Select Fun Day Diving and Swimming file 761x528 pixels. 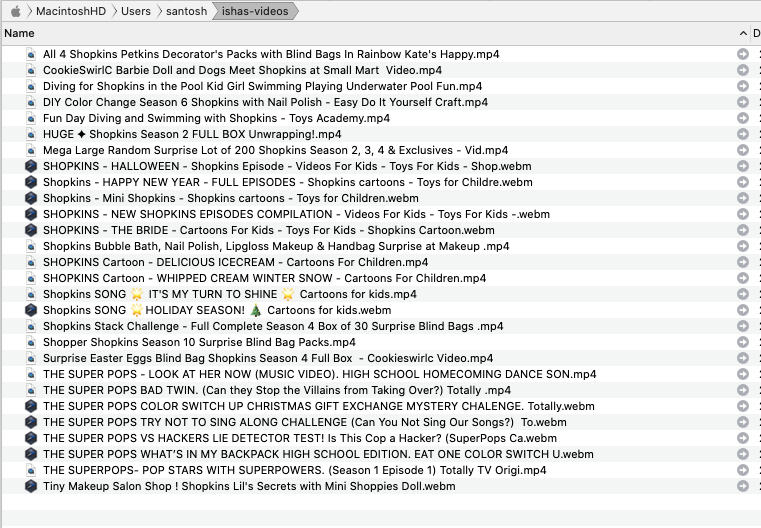click(216, 118)
